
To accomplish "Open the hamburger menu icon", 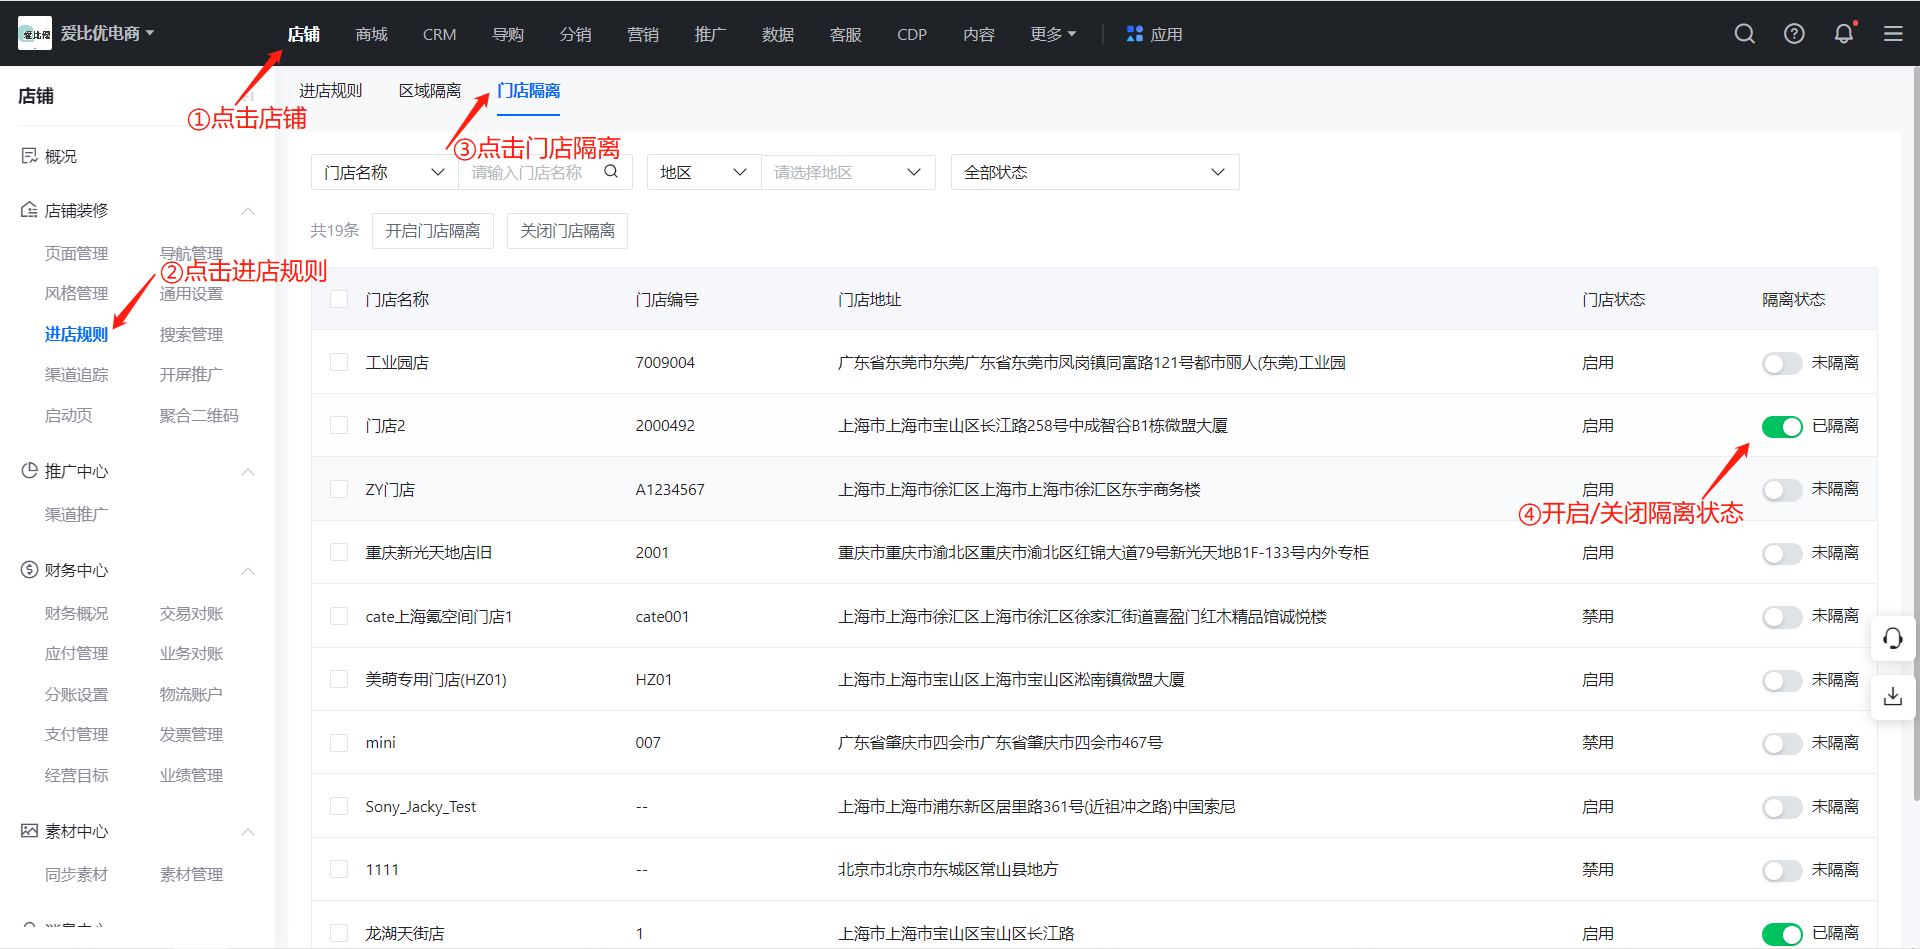I will click(1893, 34).
